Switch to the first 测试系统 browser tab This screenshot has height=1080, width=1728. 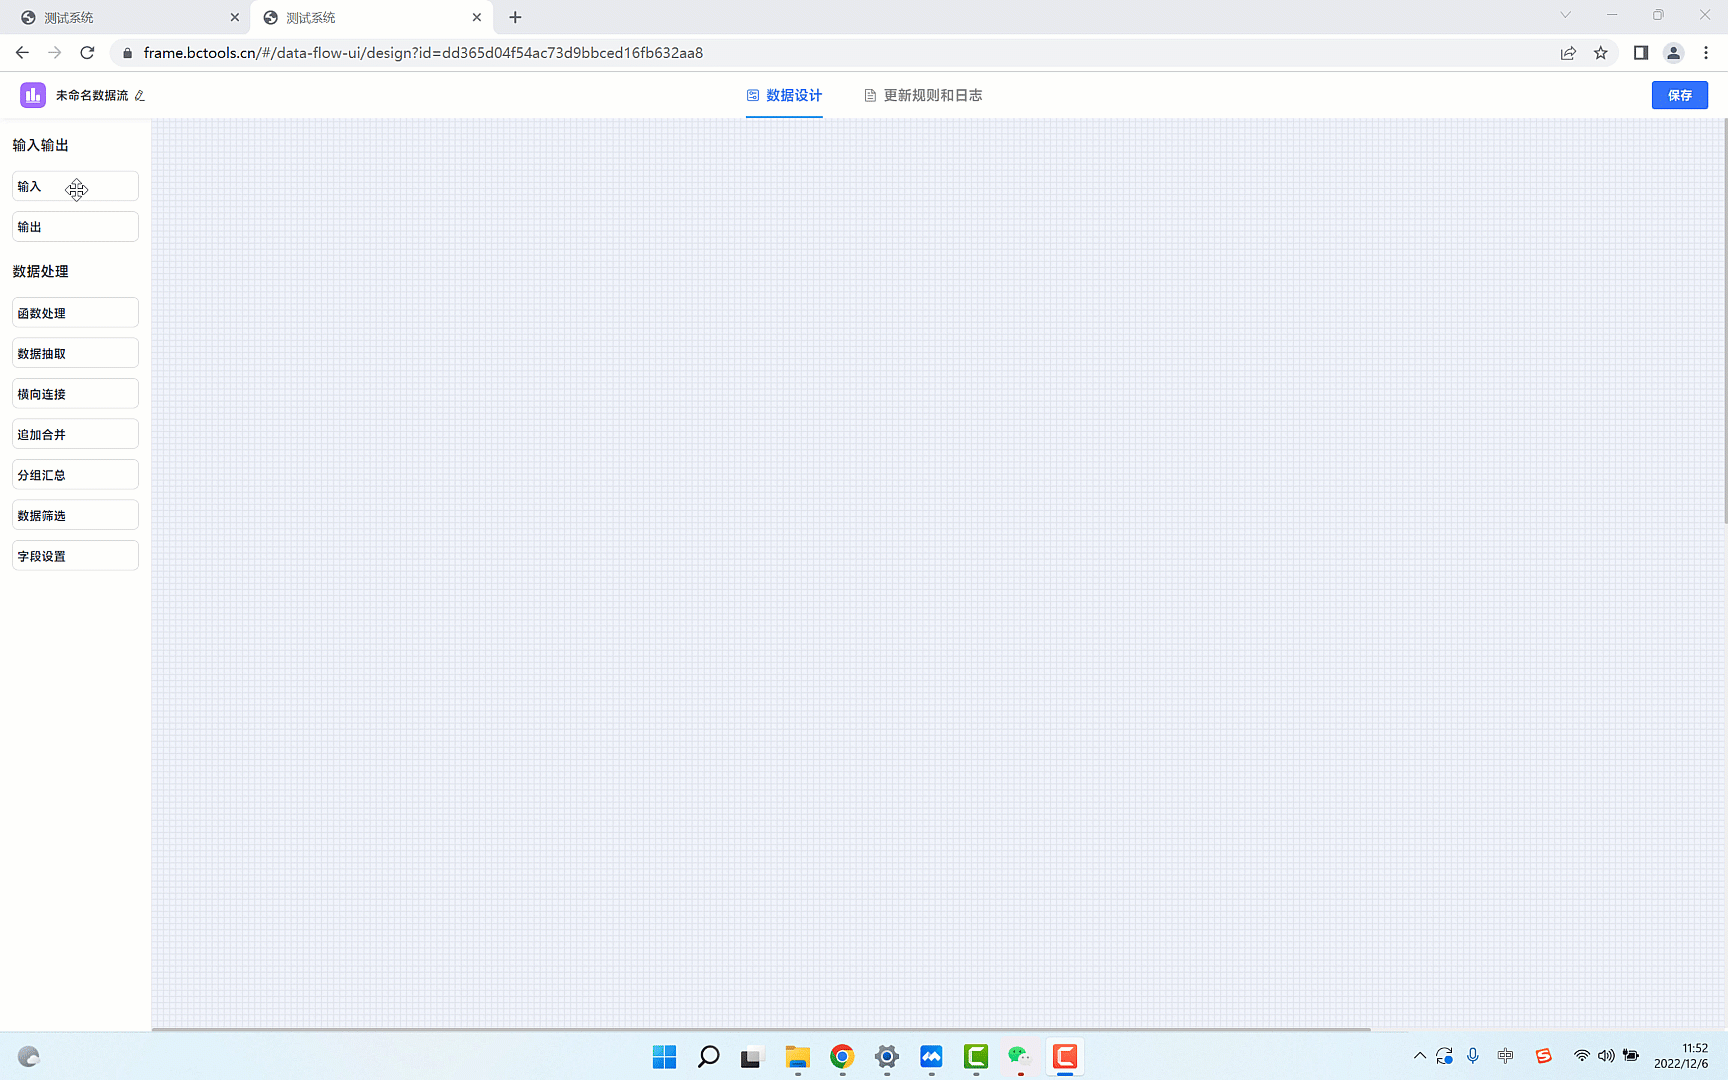[x=125, y=17]
